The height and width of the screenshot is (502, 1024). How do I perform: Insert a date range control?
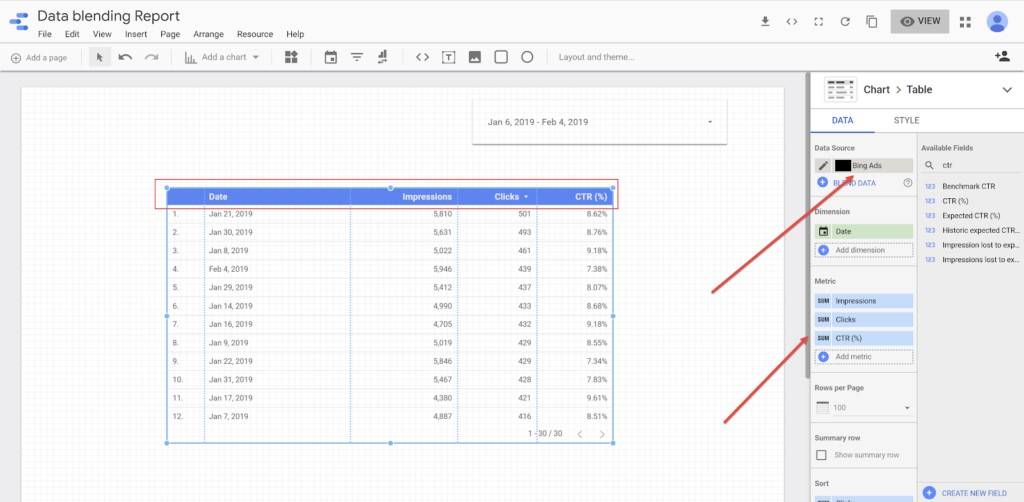(x=331, y=57)
